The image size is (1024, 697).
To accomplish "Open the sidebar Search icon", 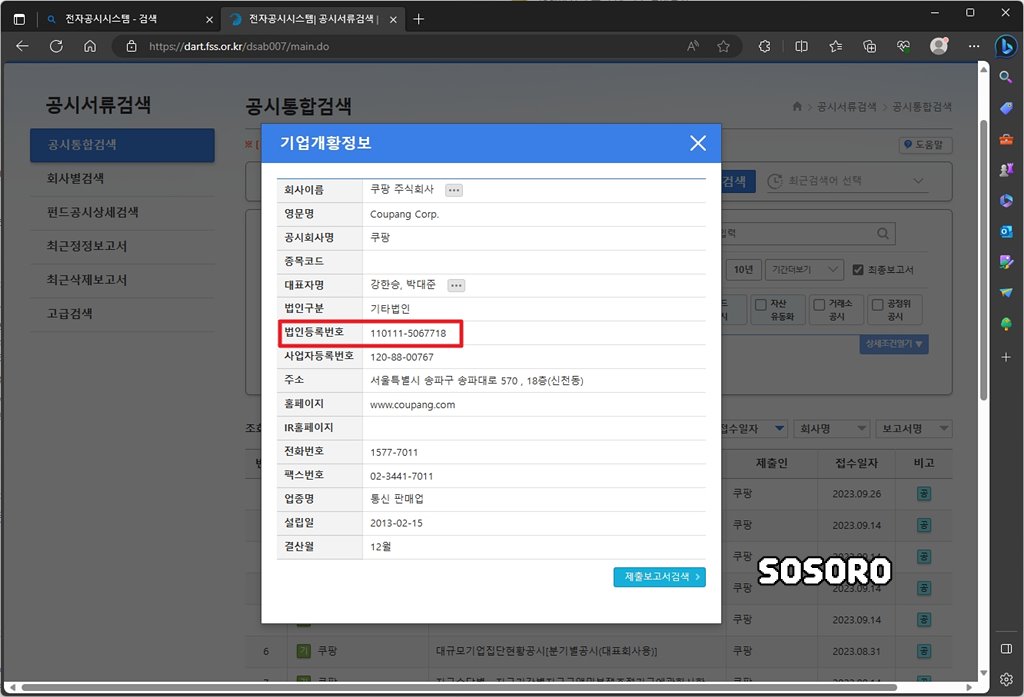I will (1006, 77).
